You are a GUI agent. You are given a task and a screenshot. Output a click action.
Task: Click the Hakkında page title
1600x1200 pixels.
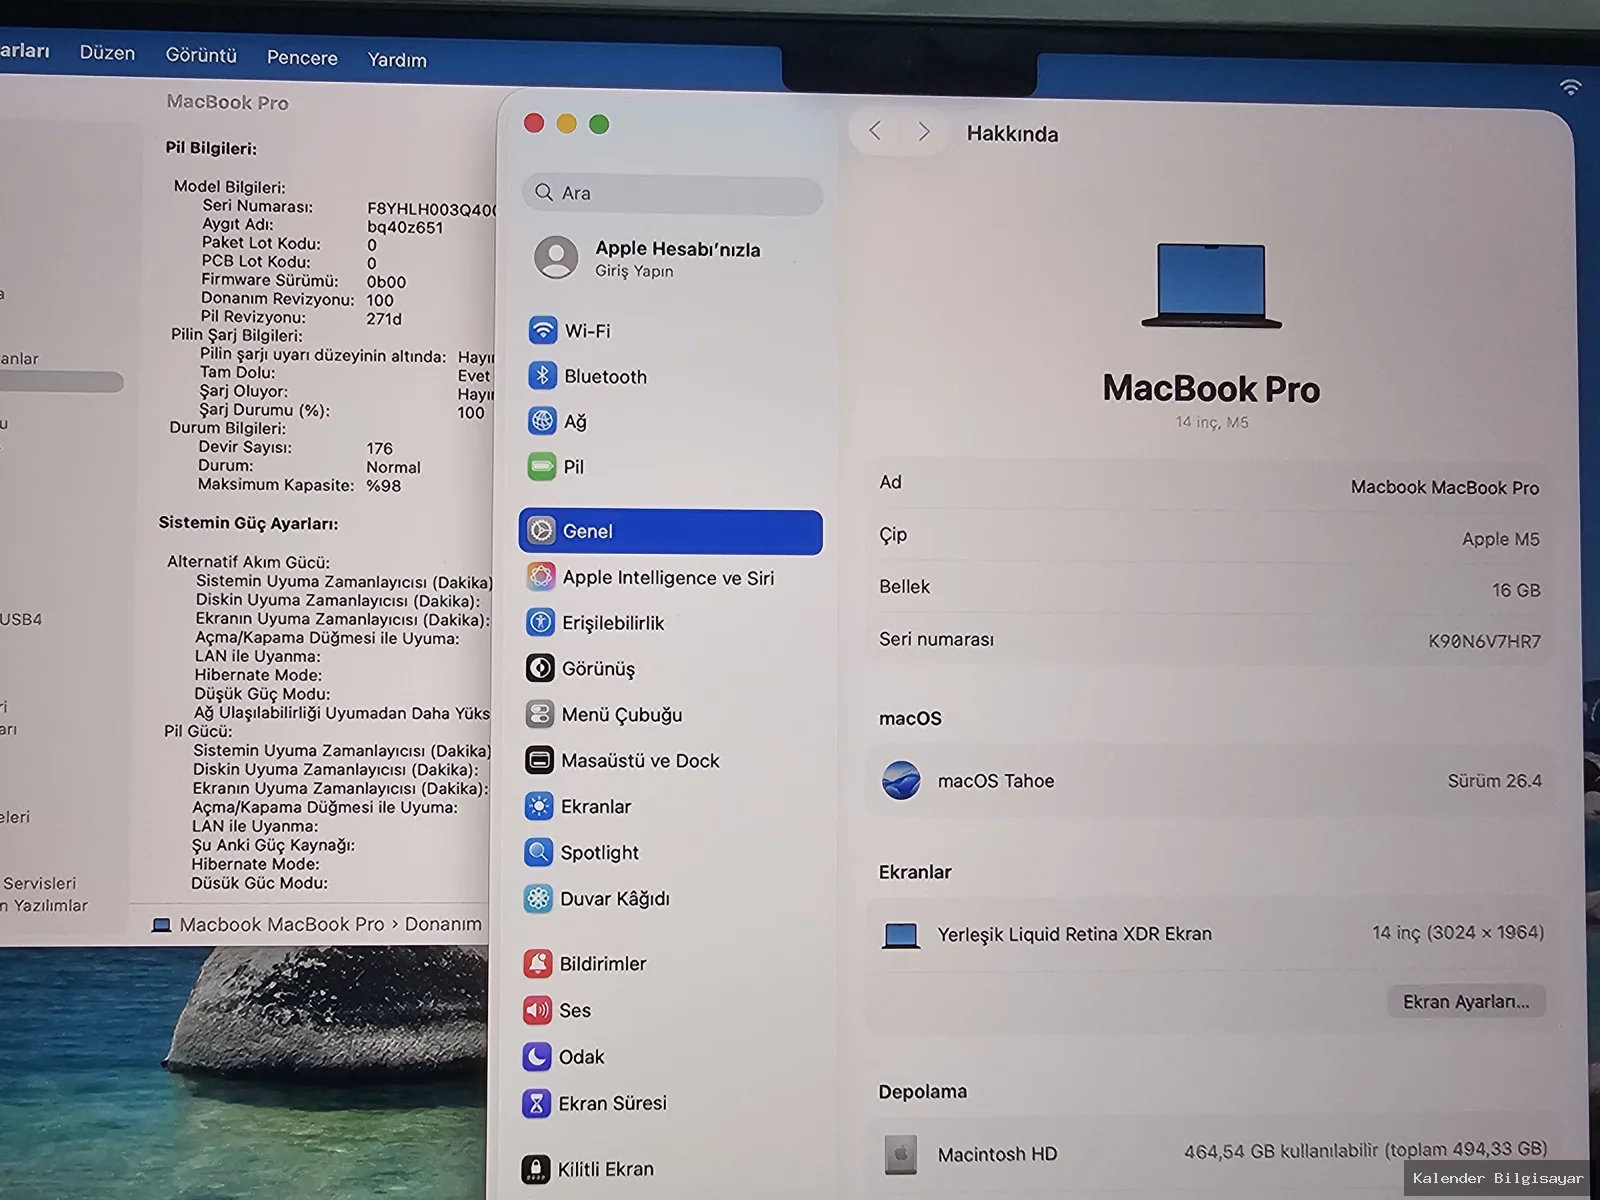click(x=1012, y=134)
